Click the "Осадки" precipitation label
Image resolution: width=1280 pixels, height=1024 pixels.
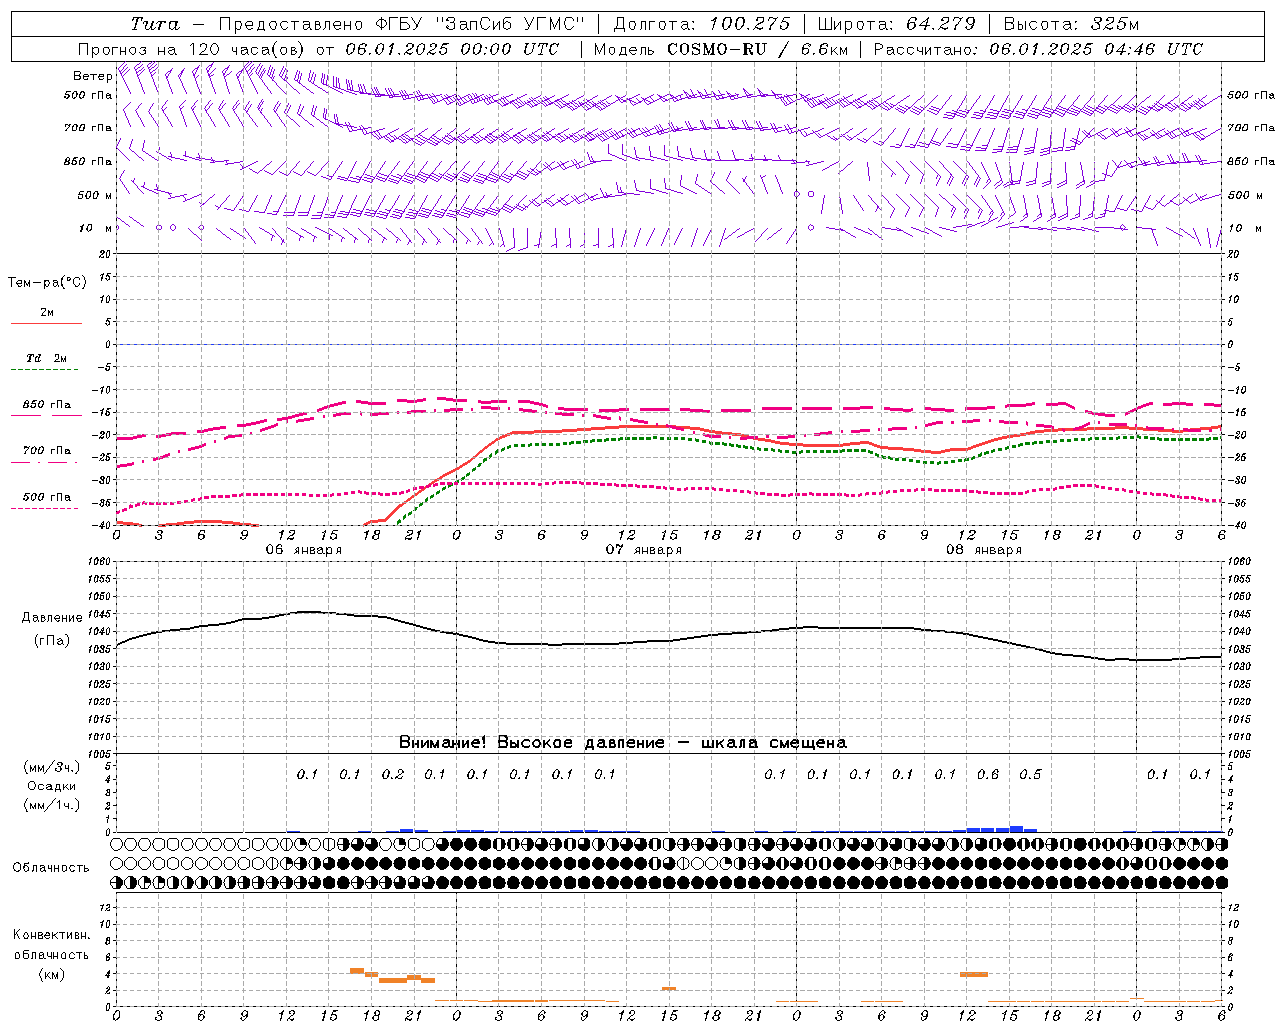[52, 786]
